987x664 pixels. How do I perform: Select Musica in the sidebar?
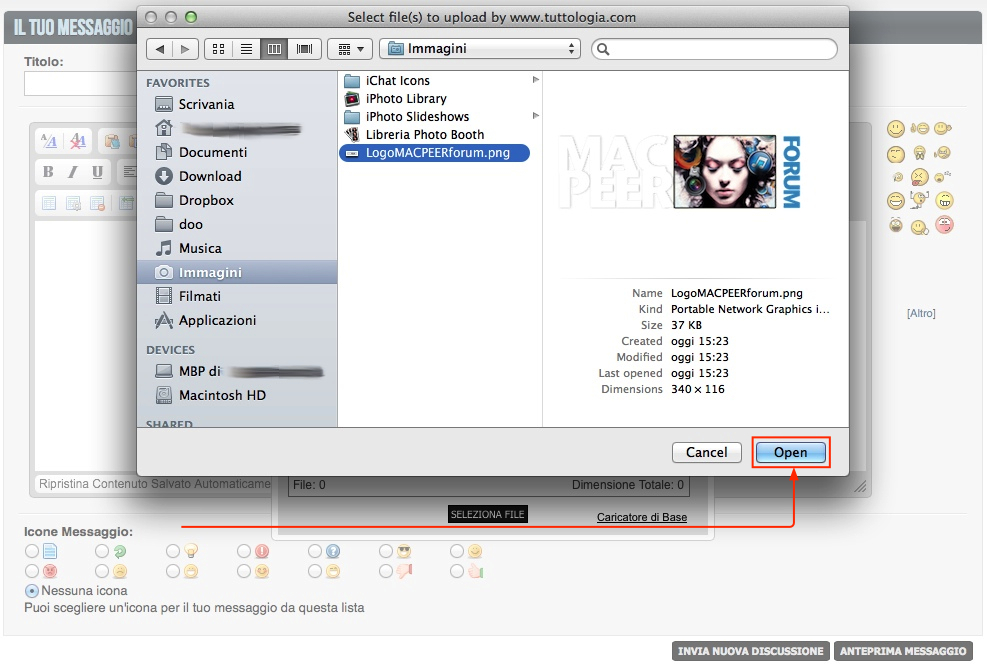tap(237, 248)
